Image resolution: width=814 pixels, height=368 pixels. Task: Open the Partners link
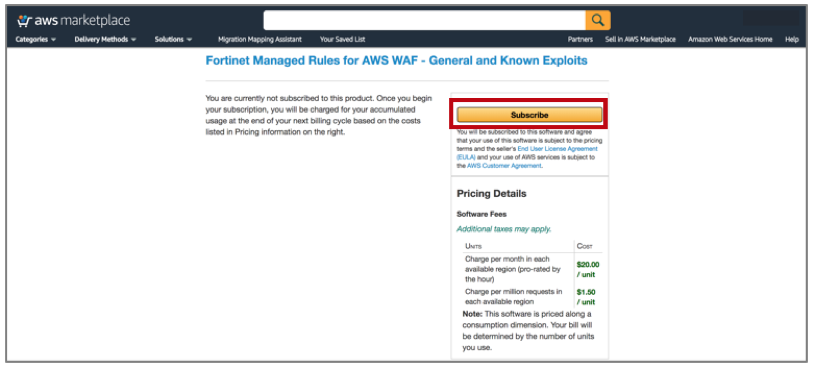580,39
